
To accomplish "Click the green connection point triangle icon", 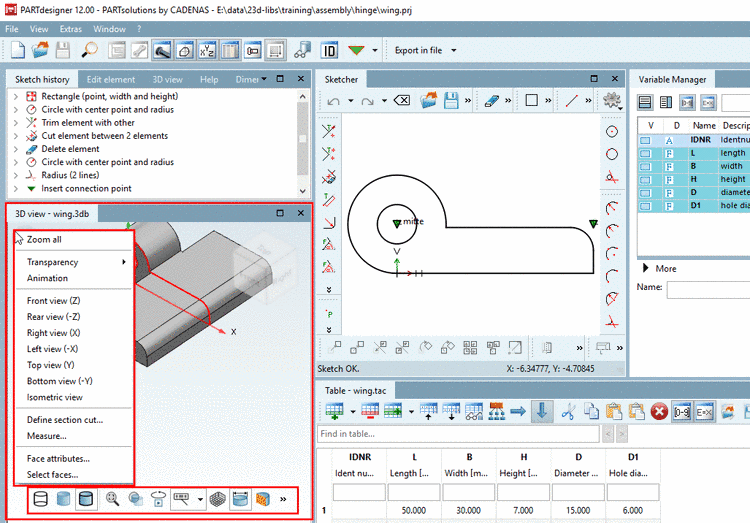I will 356,50.
